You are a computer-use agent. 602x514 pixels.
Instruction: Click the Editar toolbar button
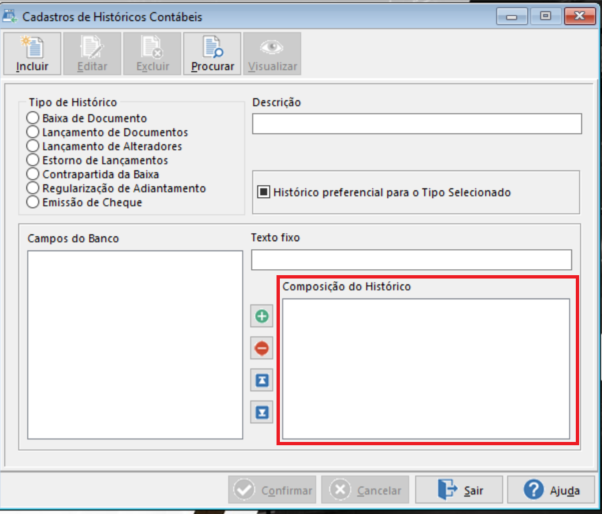(x=92, y=53)
